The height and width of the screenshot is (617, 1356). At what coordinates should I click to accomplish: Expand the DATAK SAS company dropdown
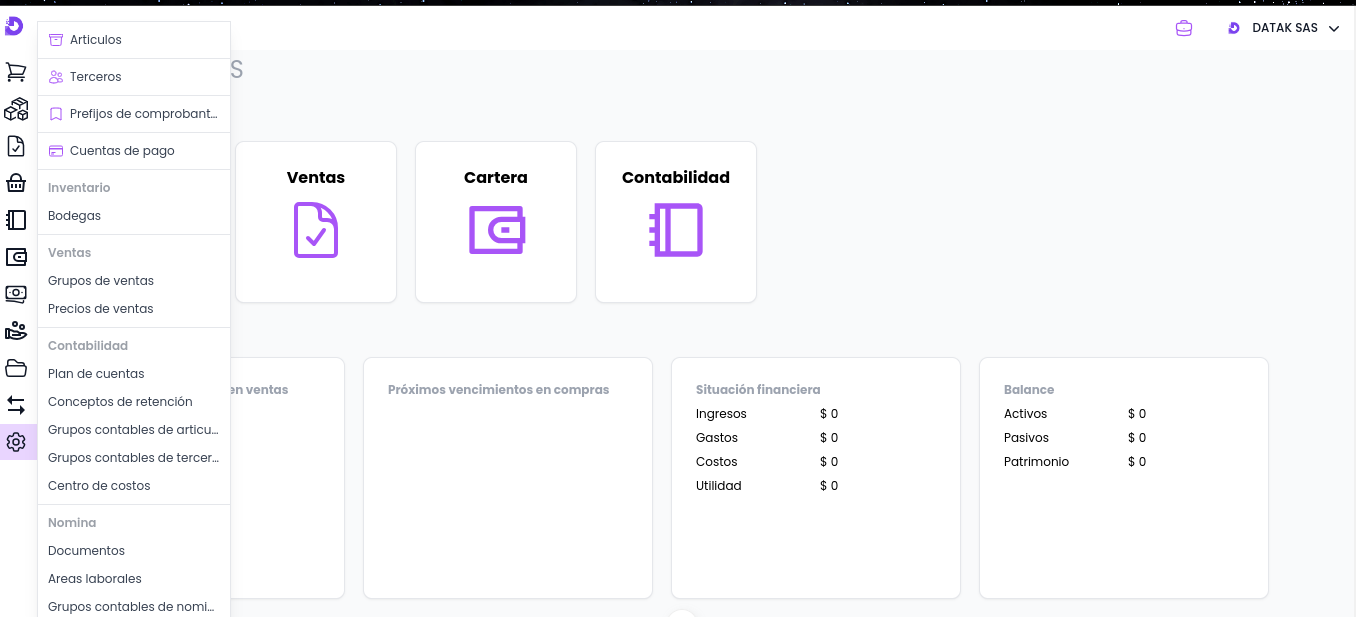[x=1284, y=28]
